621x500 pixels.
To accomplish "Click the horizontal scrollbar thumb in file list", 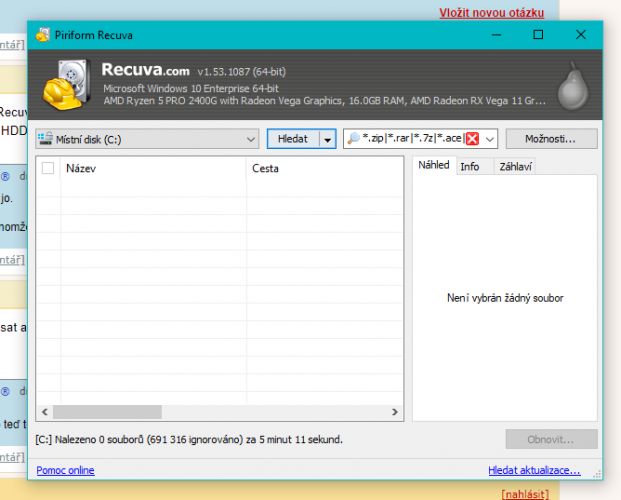I will coord(107,412).
